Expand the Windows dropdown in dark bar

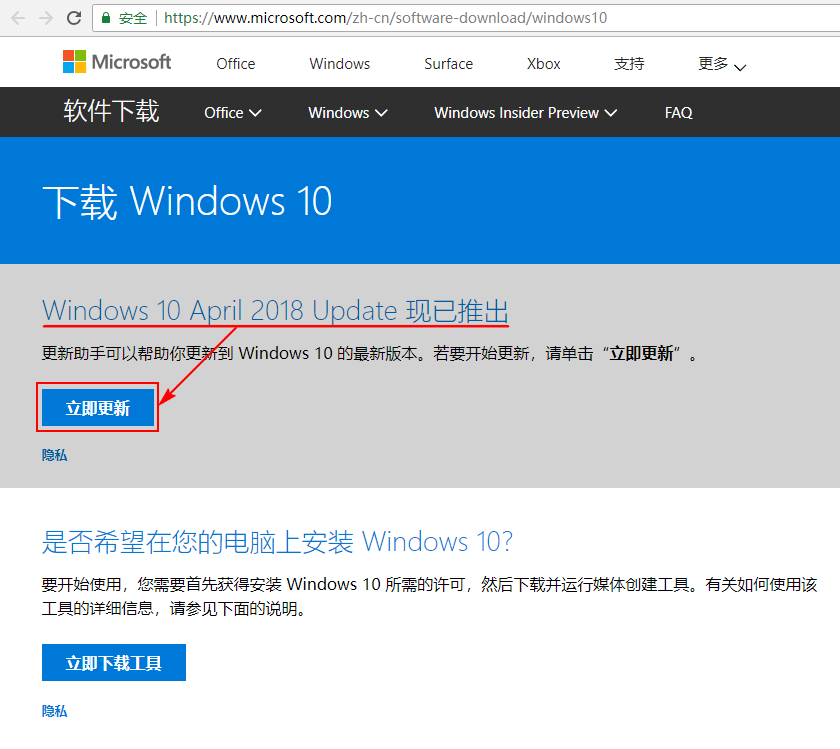click(x=347, y=113)
